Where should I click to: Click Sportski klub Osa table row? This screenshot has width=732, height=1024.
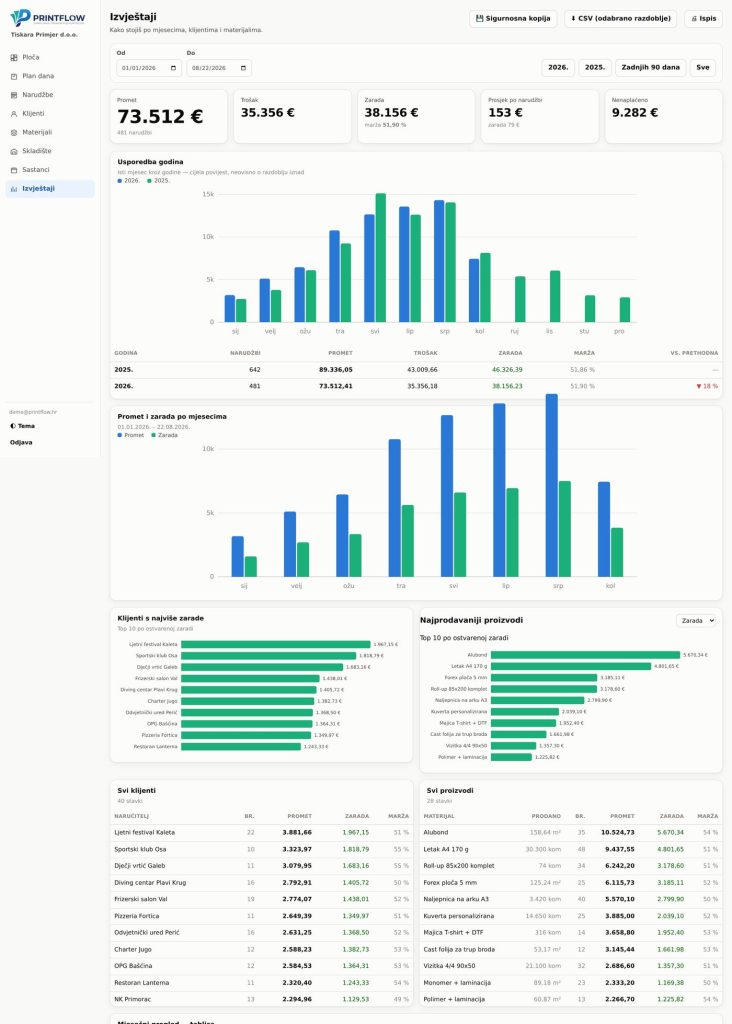pos(261,850)
